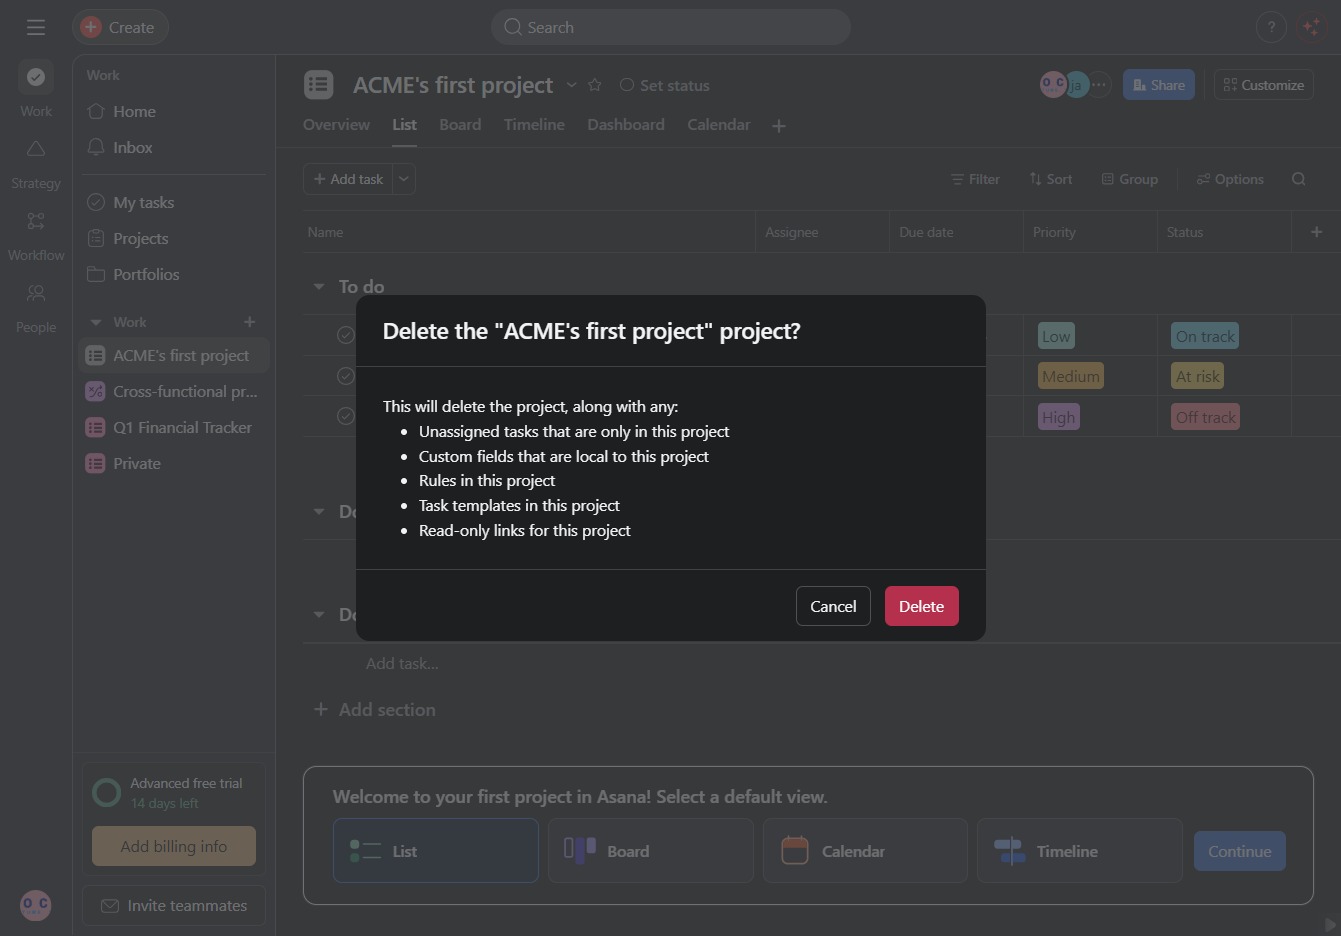The image size is (1341, 936).
Task: Star ACME's first project as favorite
Action: click(595, 85)
